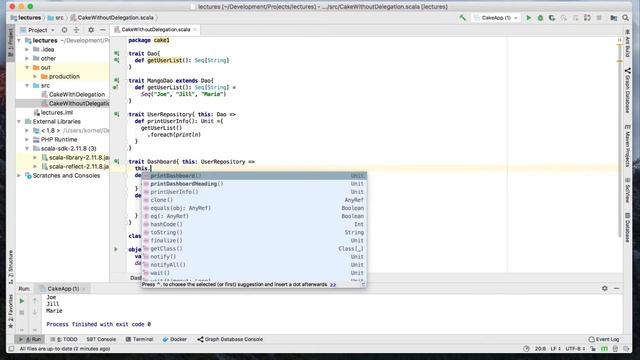This screenshot has height=360, width=640.
Task: Open Run panel settings gear
Action: pyautogui.click(x=604, y=289)
